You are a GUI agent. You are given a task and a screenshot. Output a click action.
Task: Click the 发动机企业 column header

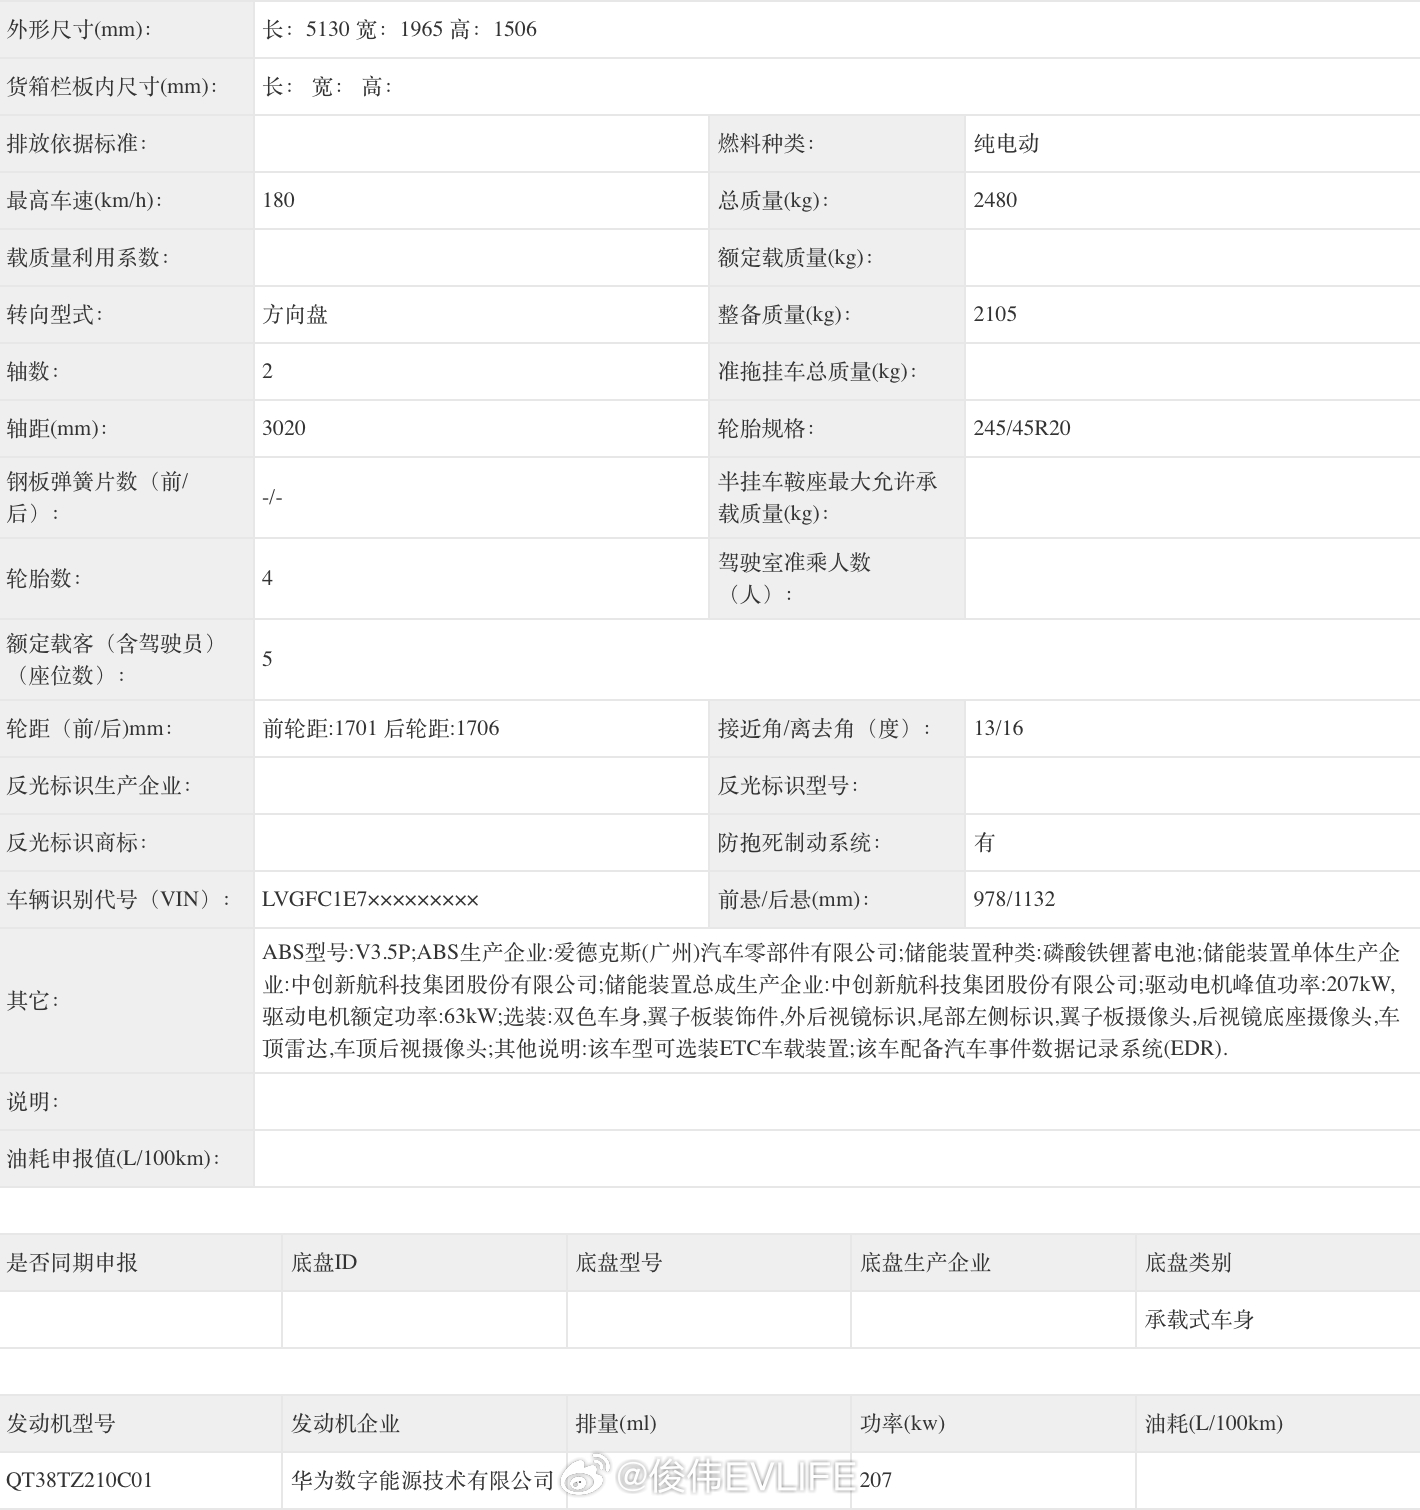pyautogui.click(x=345, y=1423)
